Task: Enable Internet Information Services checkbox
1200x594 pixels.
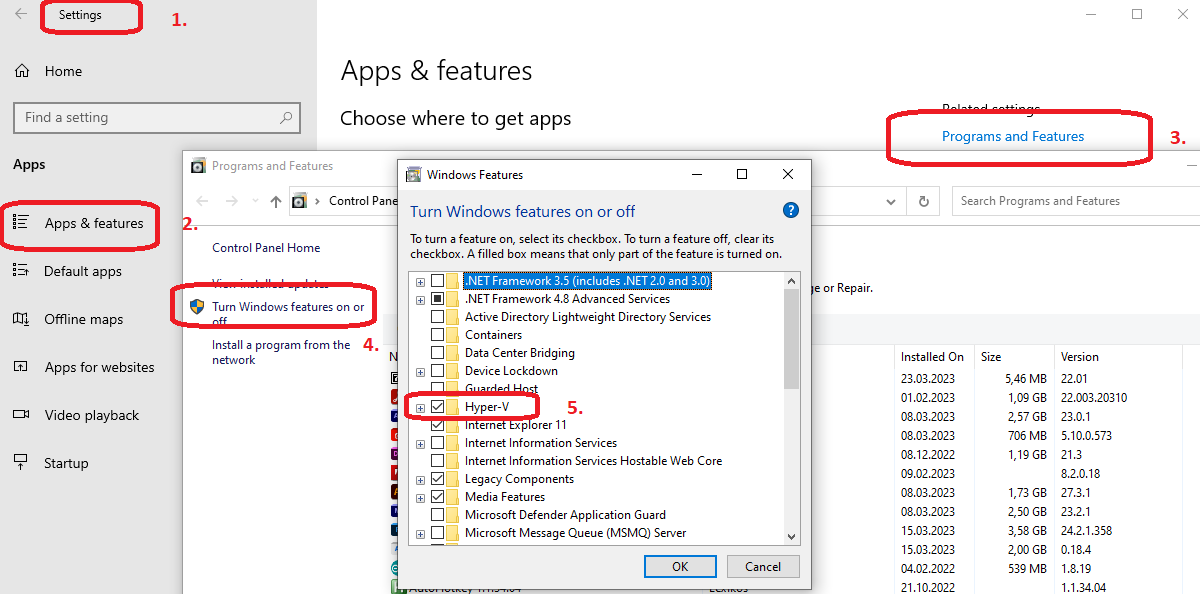Action: pyautogui.click(x=437, y=443)
